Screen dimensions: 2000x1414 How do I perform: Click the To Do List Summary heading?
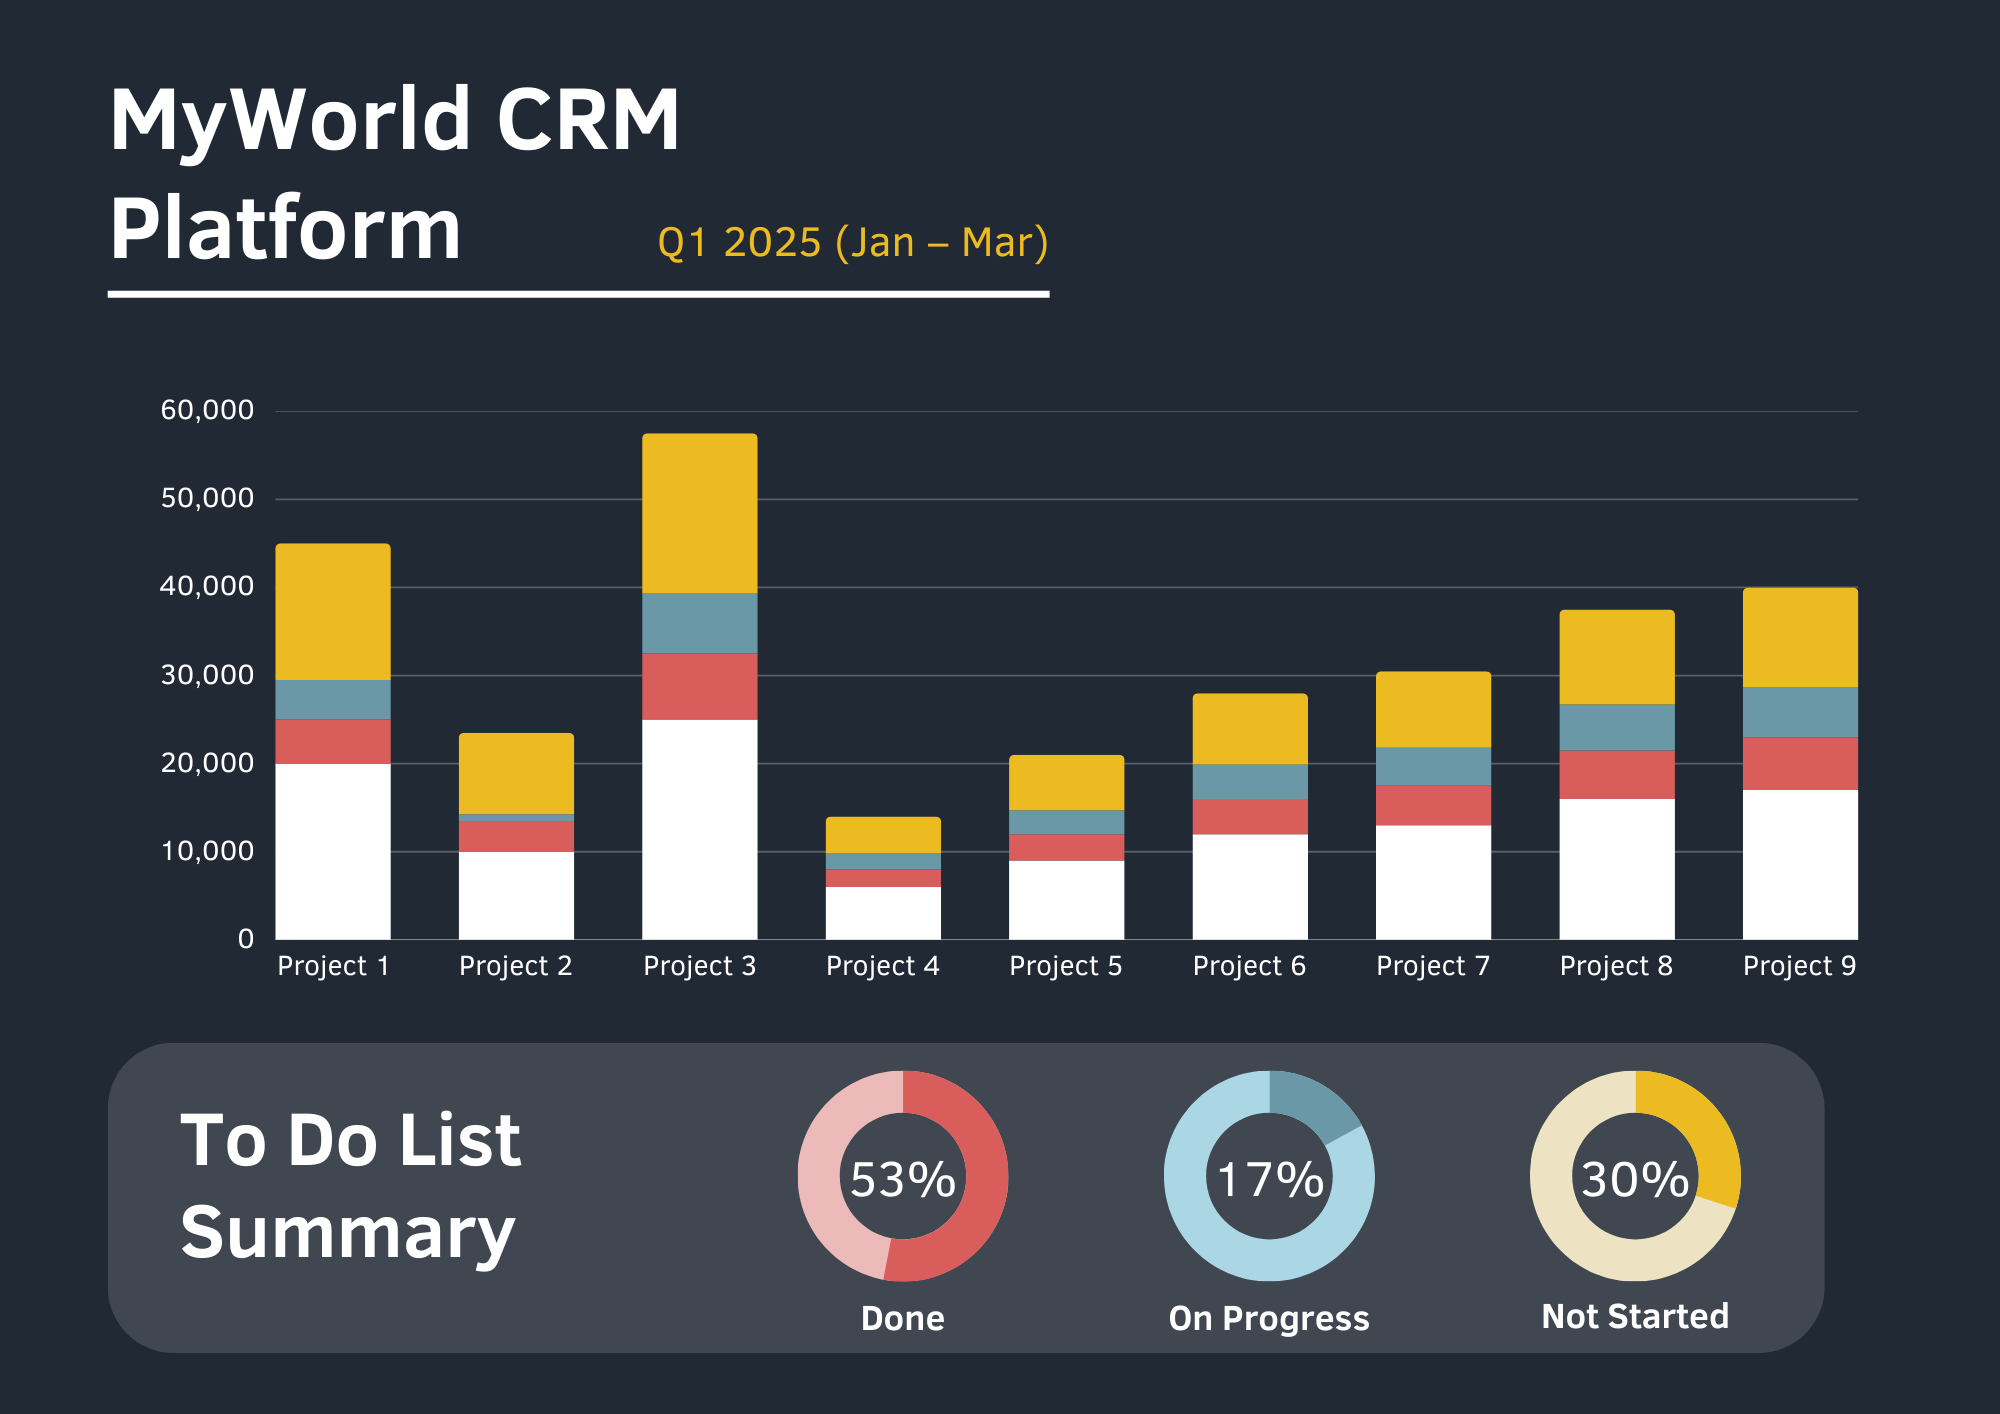(x=350, y=1186)
